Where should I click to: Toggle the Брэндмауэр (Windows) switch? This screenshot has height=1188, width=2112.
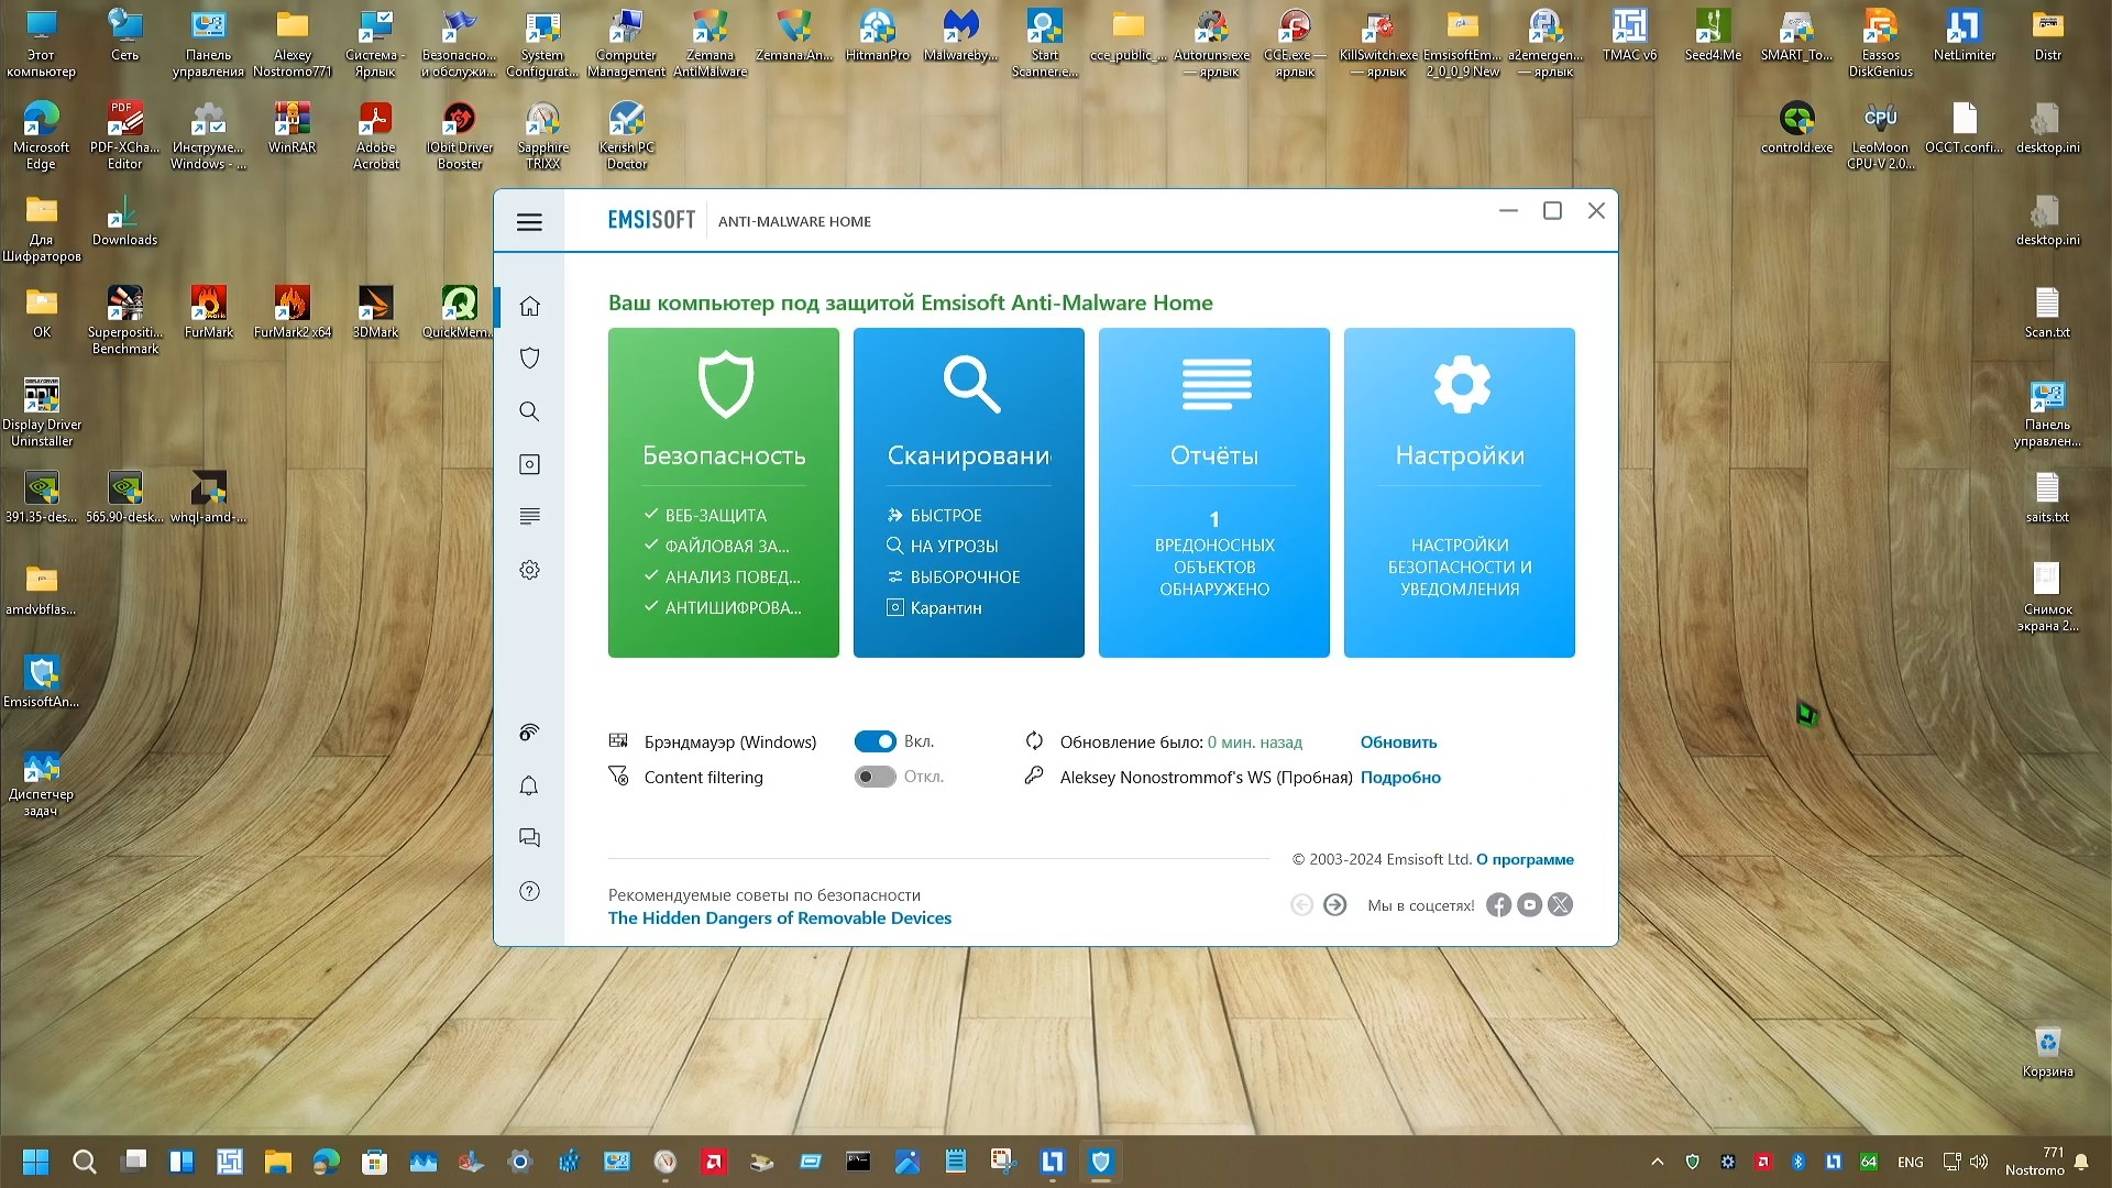point(874,741)
